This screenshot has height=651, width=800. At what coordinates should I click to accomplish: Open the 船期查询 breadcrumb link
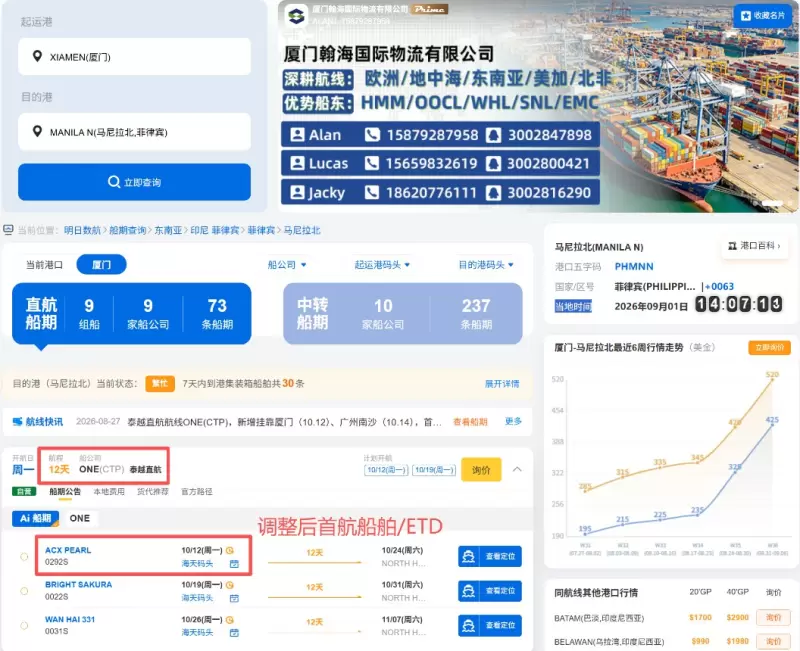[128, 230]
